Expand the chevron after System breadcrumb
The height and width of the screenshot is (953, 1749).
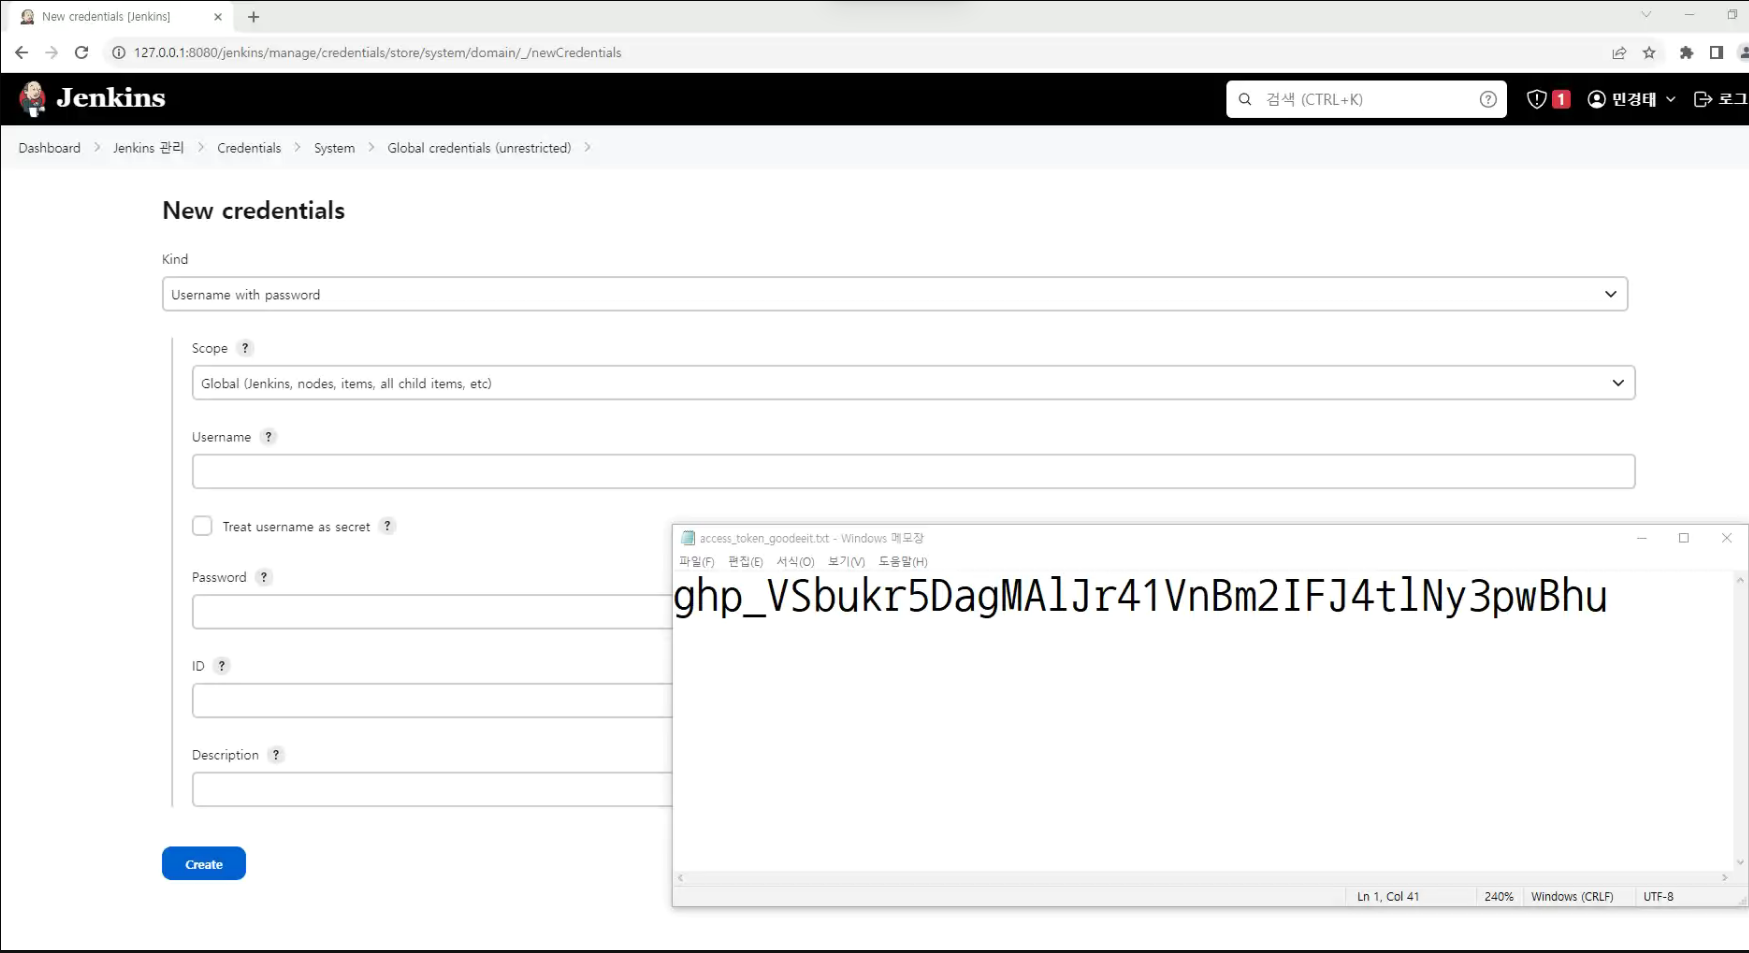(371, 147)
